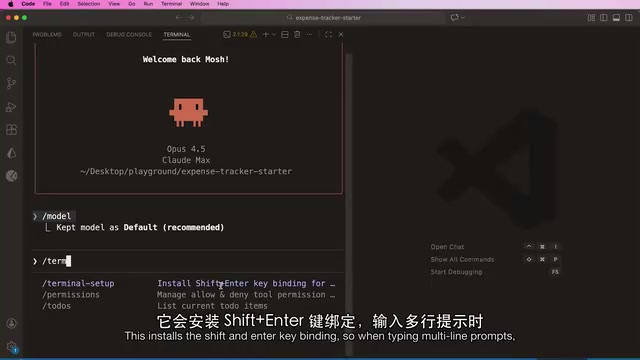Open the Explorer view in activity bar

pyautogui.click(x=11, y=37)
